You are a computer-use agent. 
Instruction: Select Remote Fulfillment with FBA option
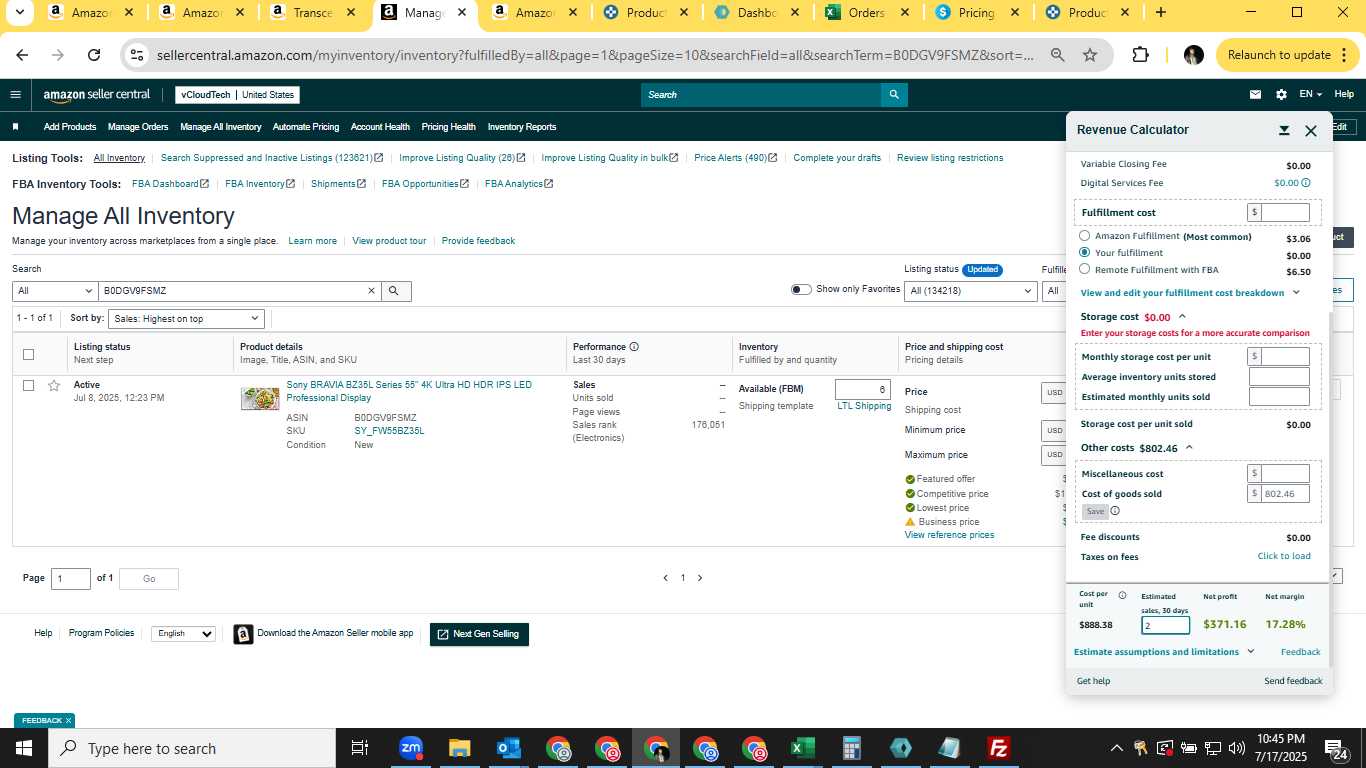pos(1084,269)
